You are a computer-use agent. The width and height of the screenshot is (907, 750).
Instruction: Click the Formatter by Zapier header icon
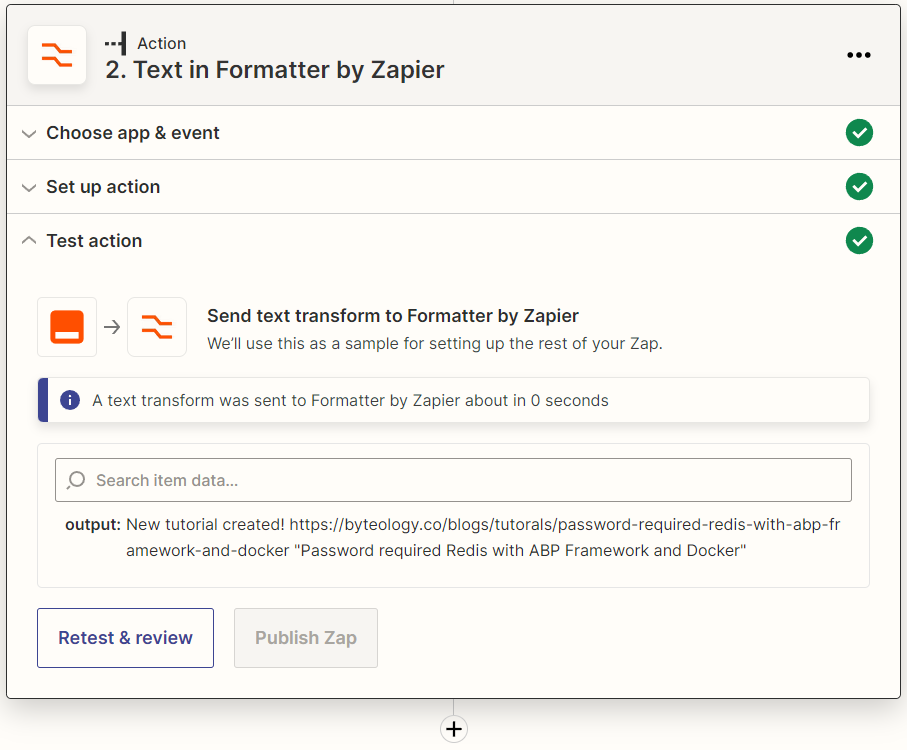tap(57, 55)
